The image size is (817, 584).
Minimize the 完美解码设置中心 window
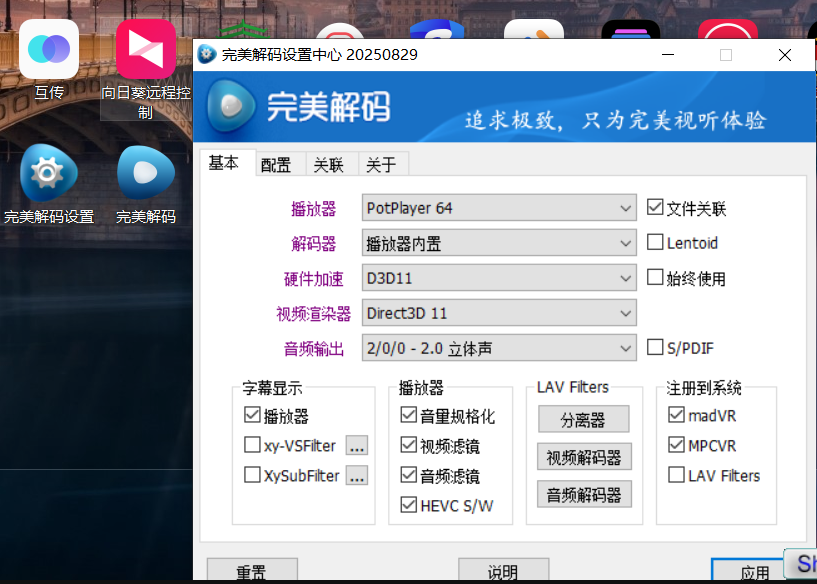click(668, 55)
